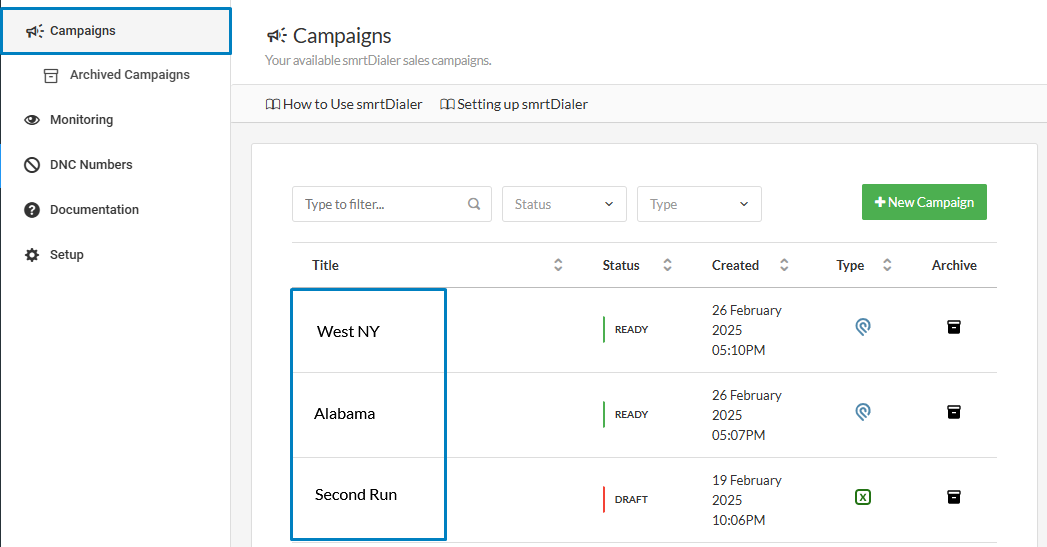Click the Second Run spreadsheet type icon
The image size is (1047, 547).
862,497
